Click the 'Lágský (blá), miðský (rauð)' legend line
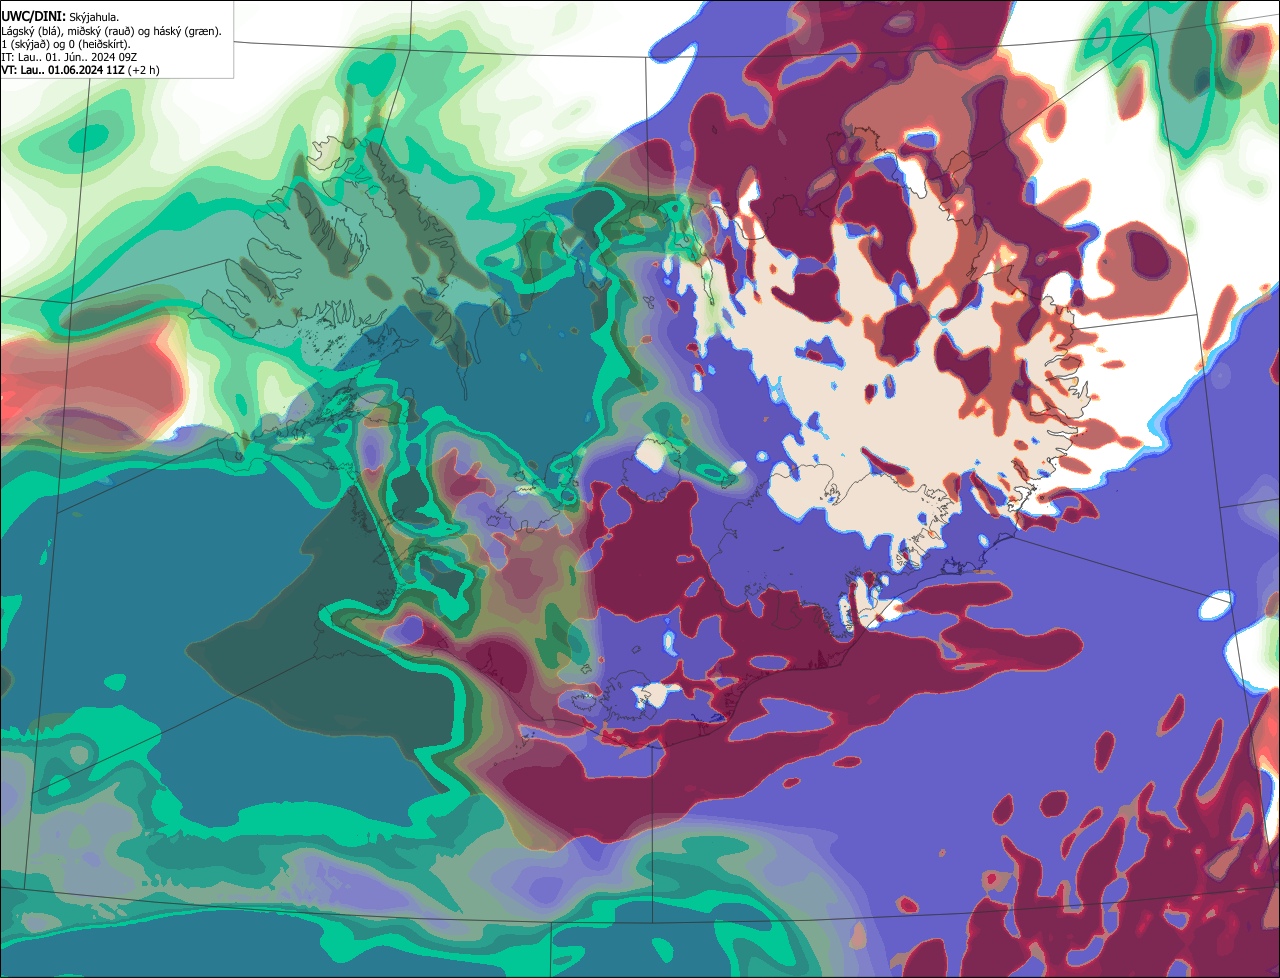The image size is (1280, 978). (111, 31)
